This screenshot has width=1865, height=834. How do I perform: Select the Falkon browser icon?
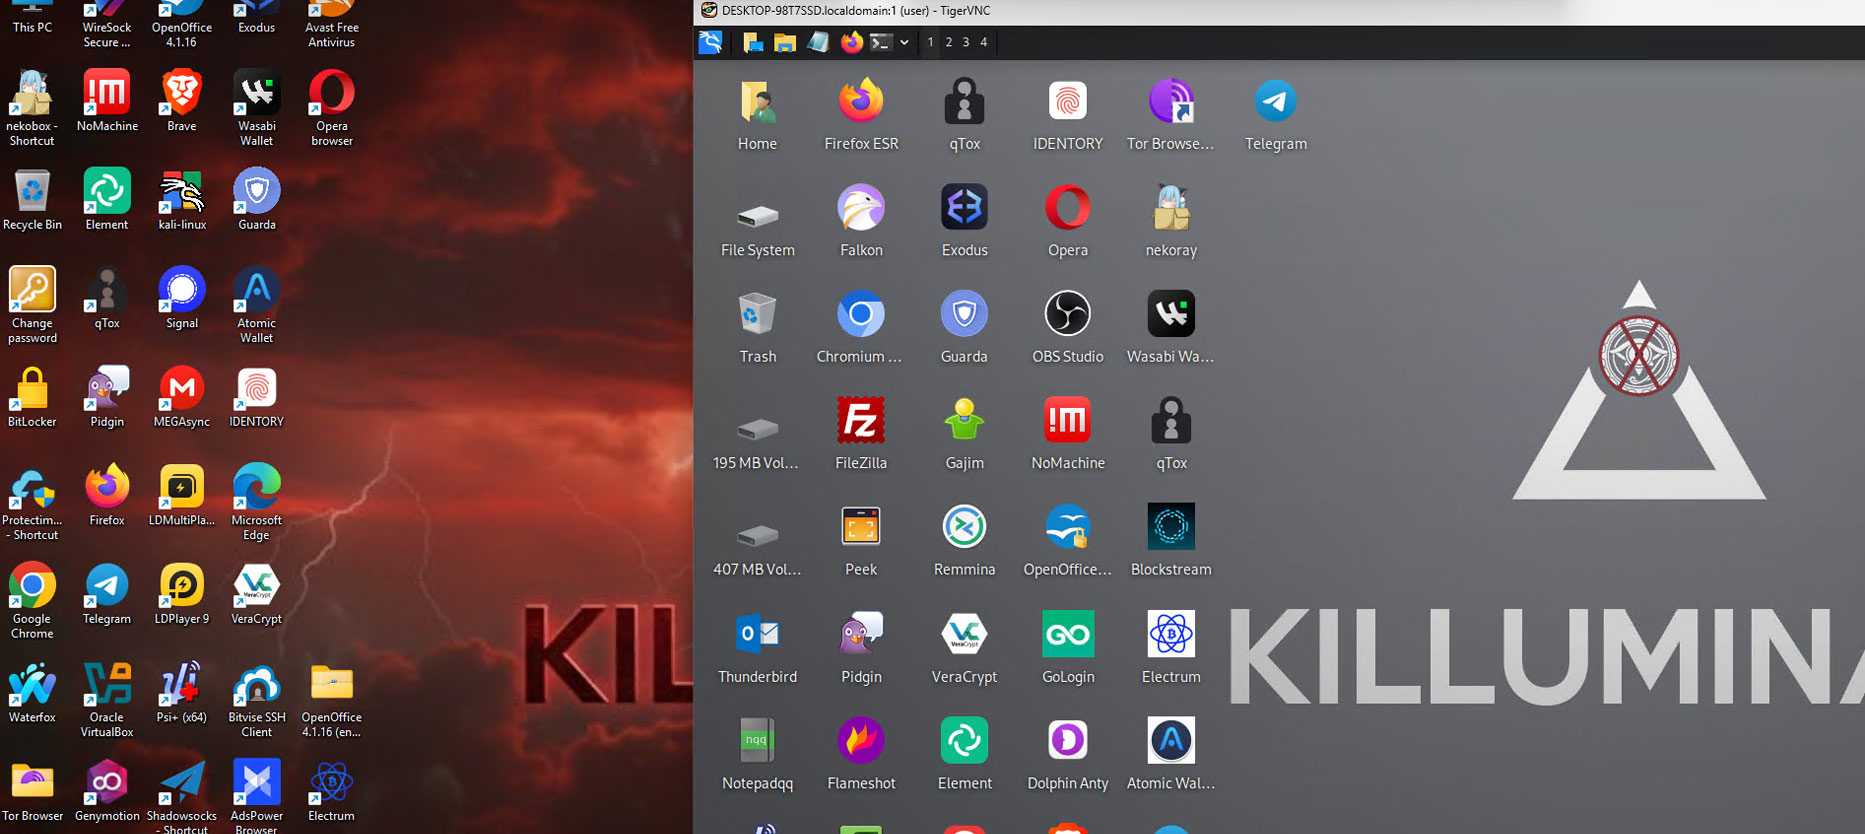(x=861, y=221)
